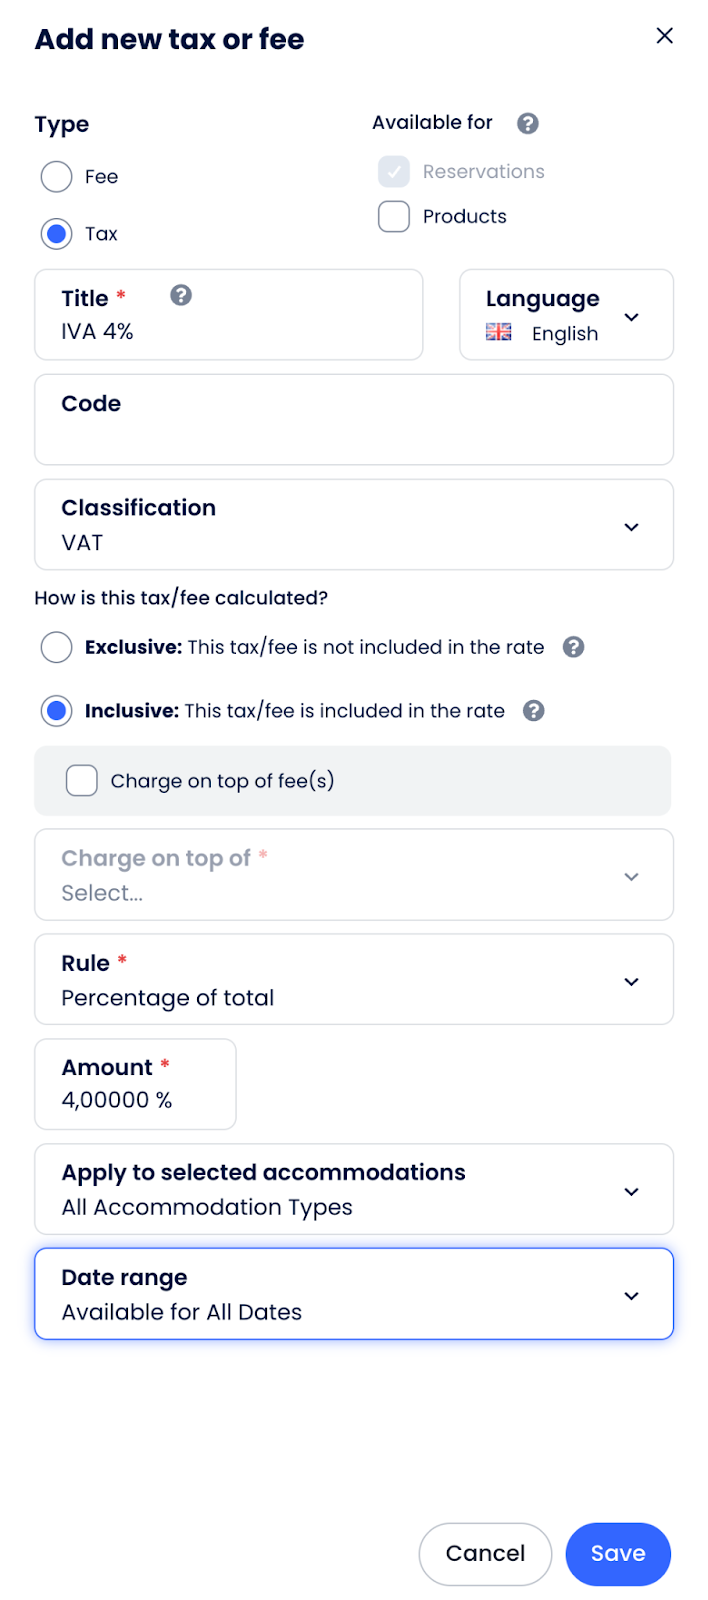Click the help icon beside Title field
The image size is (708, 1600).
(x=181, y=295)
